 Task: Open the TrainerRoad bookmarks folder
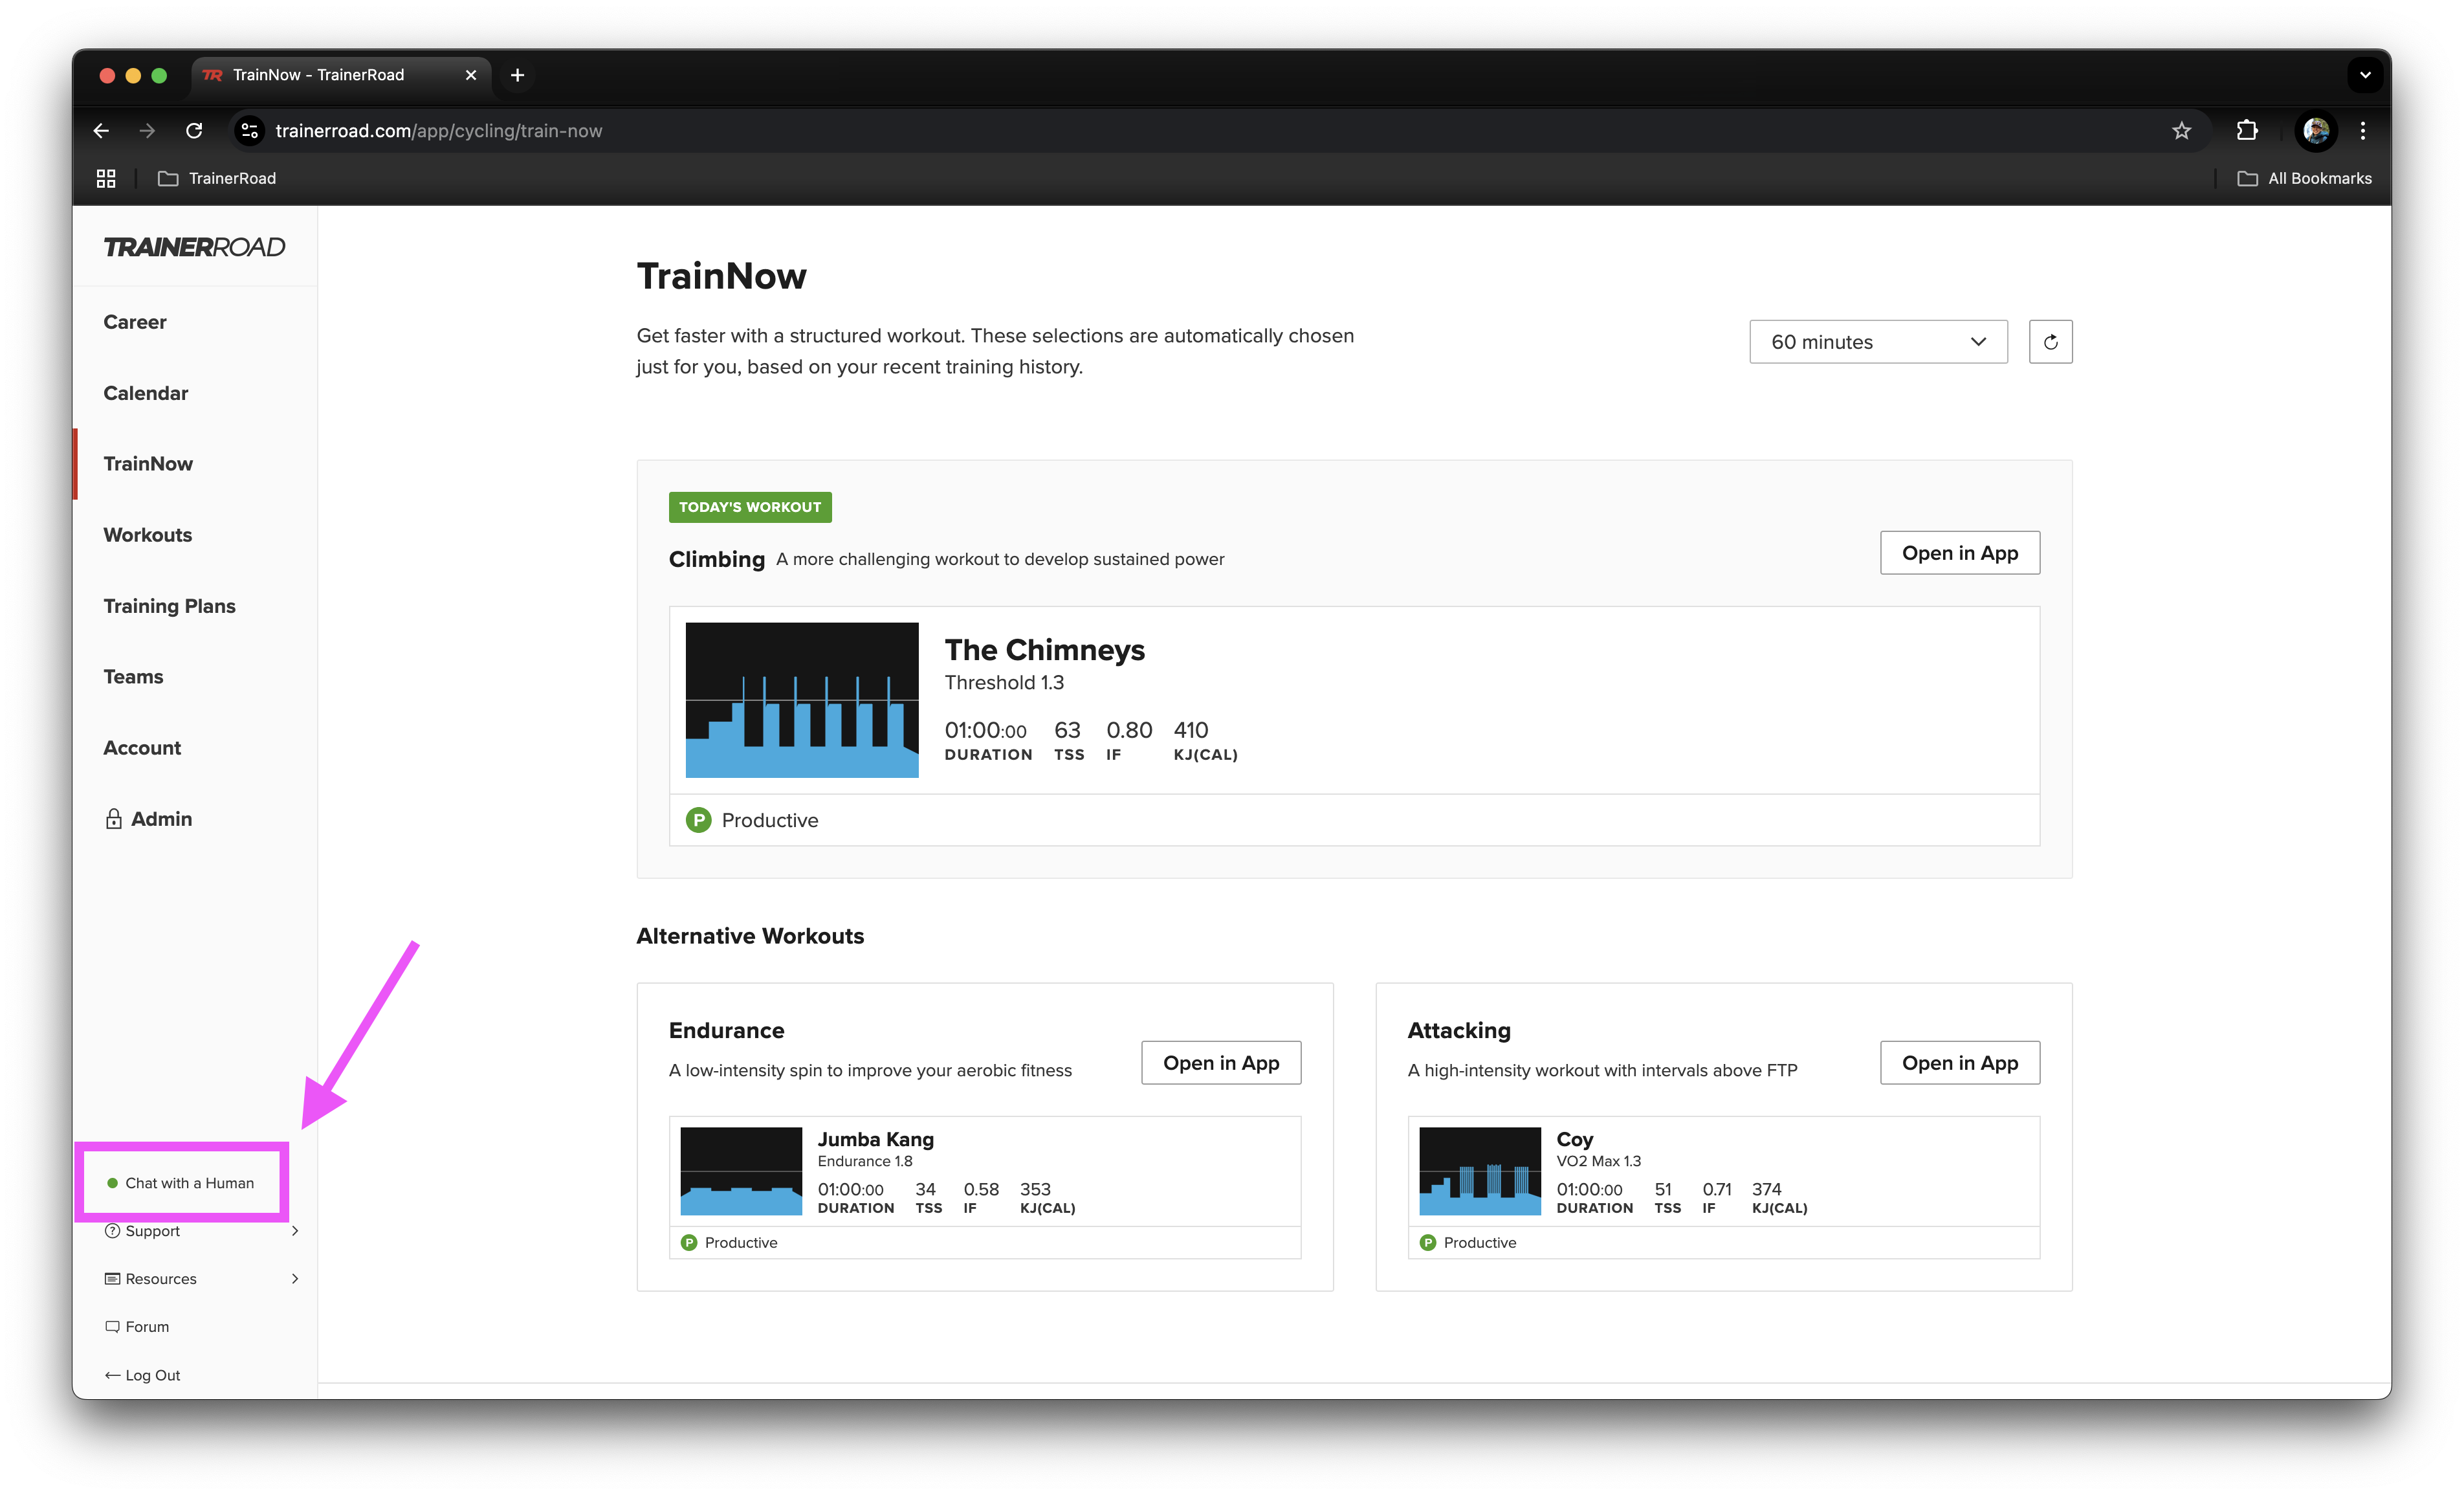[x=217, y=178]
